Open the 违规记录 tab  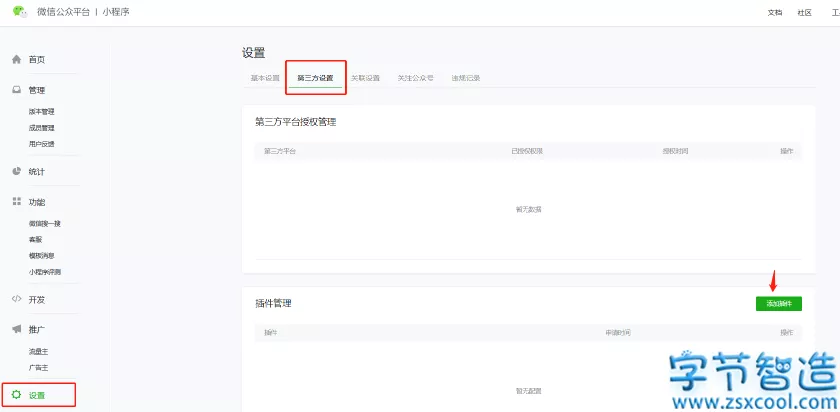(466, 78)
